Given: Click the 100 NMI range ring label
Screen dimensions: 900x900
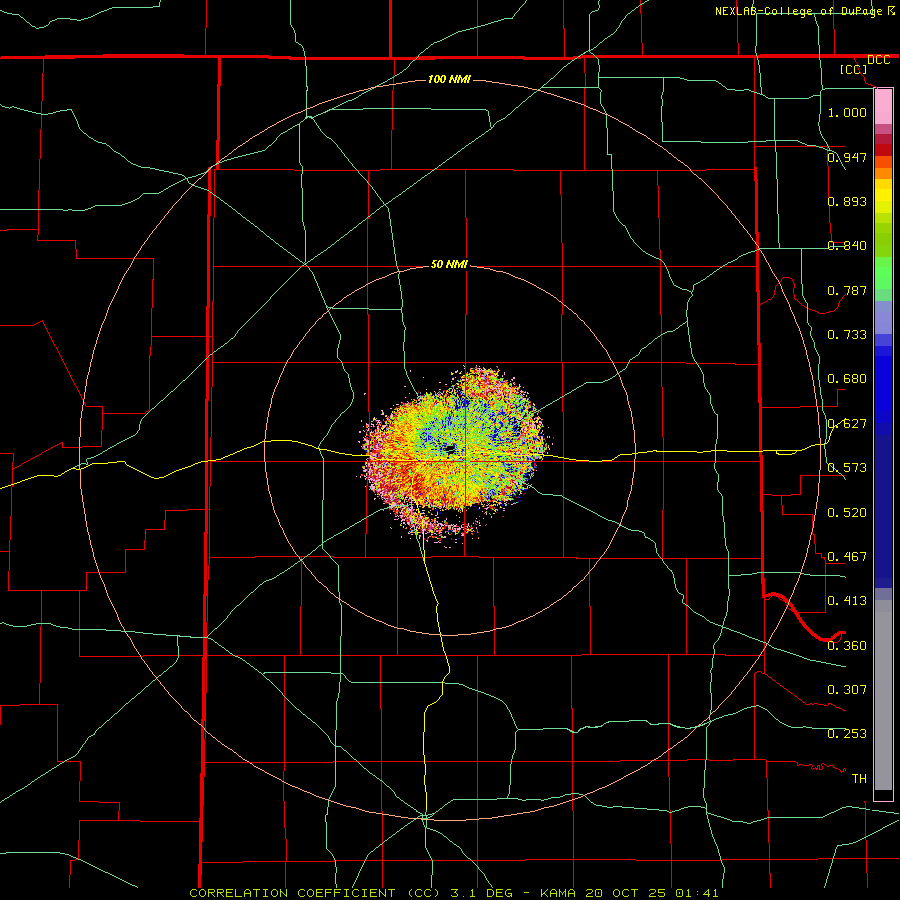Looking at the screenshot, I should point(449,79).
